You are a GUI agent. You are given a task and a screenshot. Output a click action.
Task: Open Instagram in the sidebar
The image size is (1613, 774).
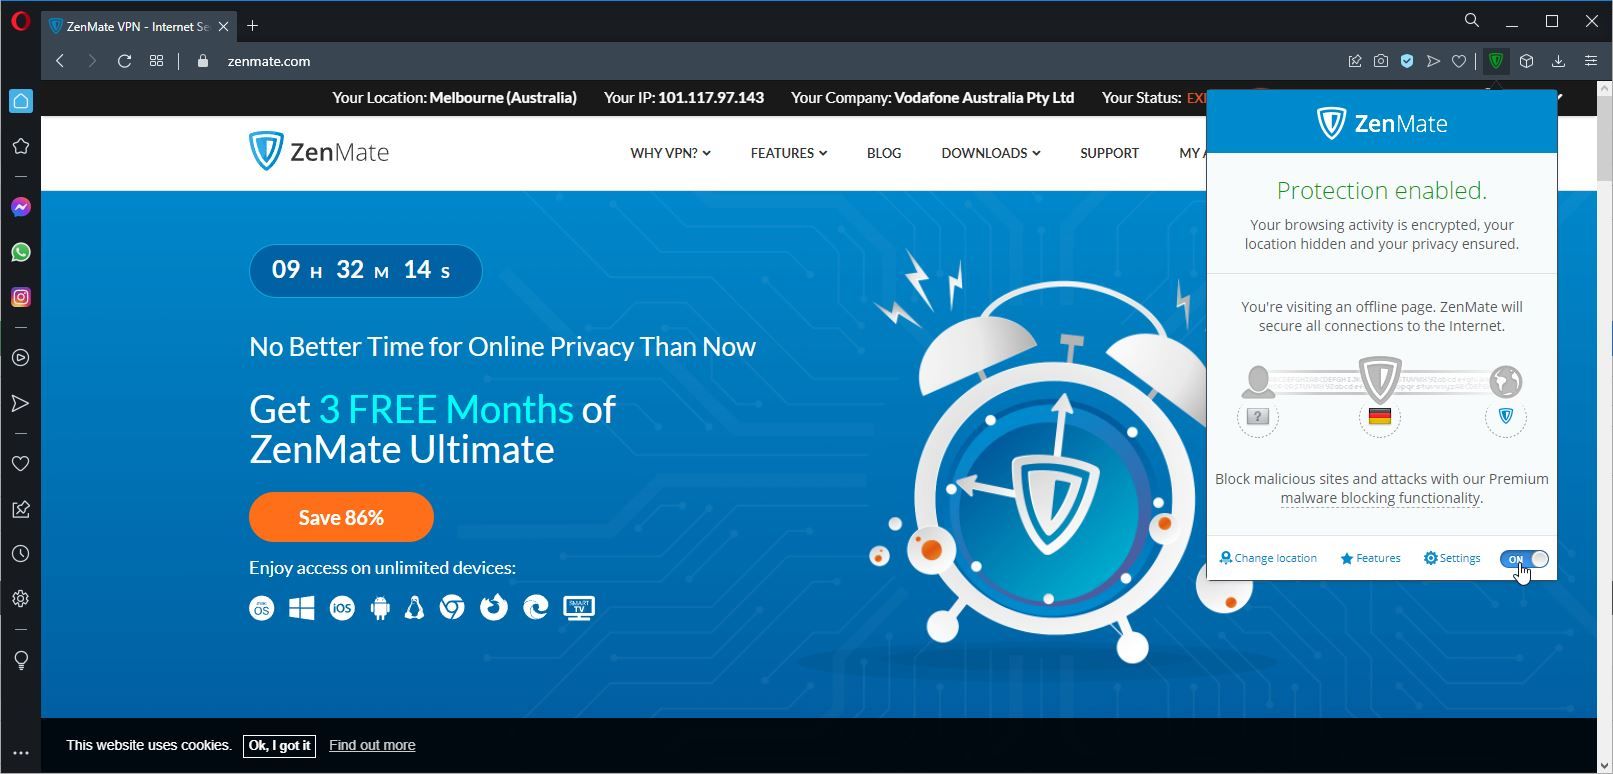click(x=21, y=297)
